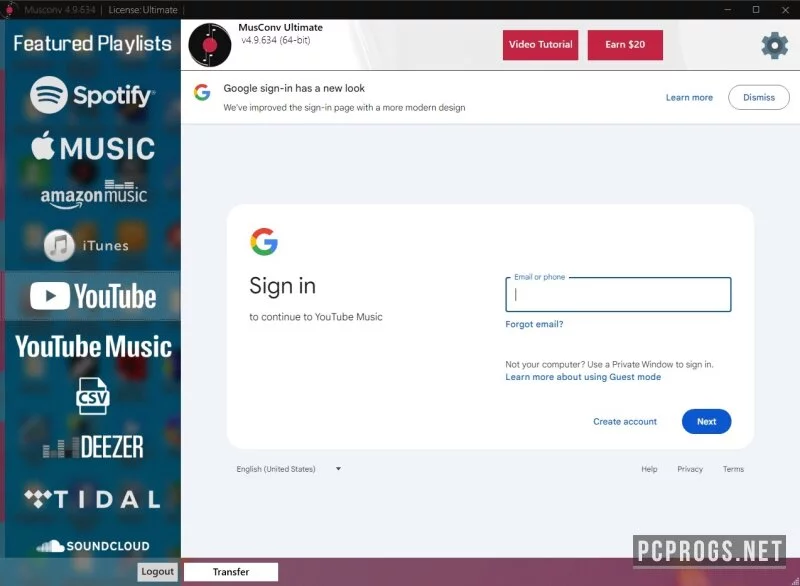Select the CSV file icon
Screen dimensions: 800x586
tap(92, 396)
